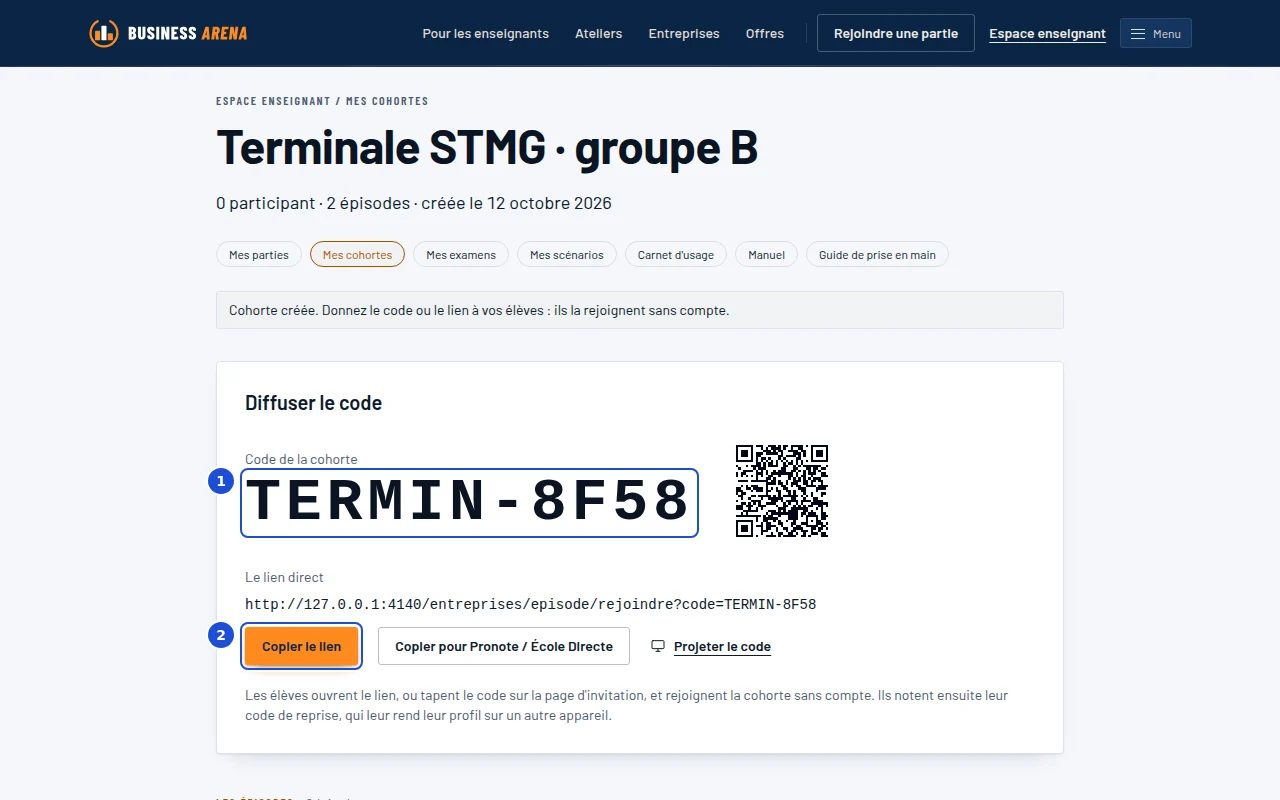Image resolution: width=1280 pixels, height=800 pixels.
Task: Click the Le lien direct label
Action: (284, 577)
